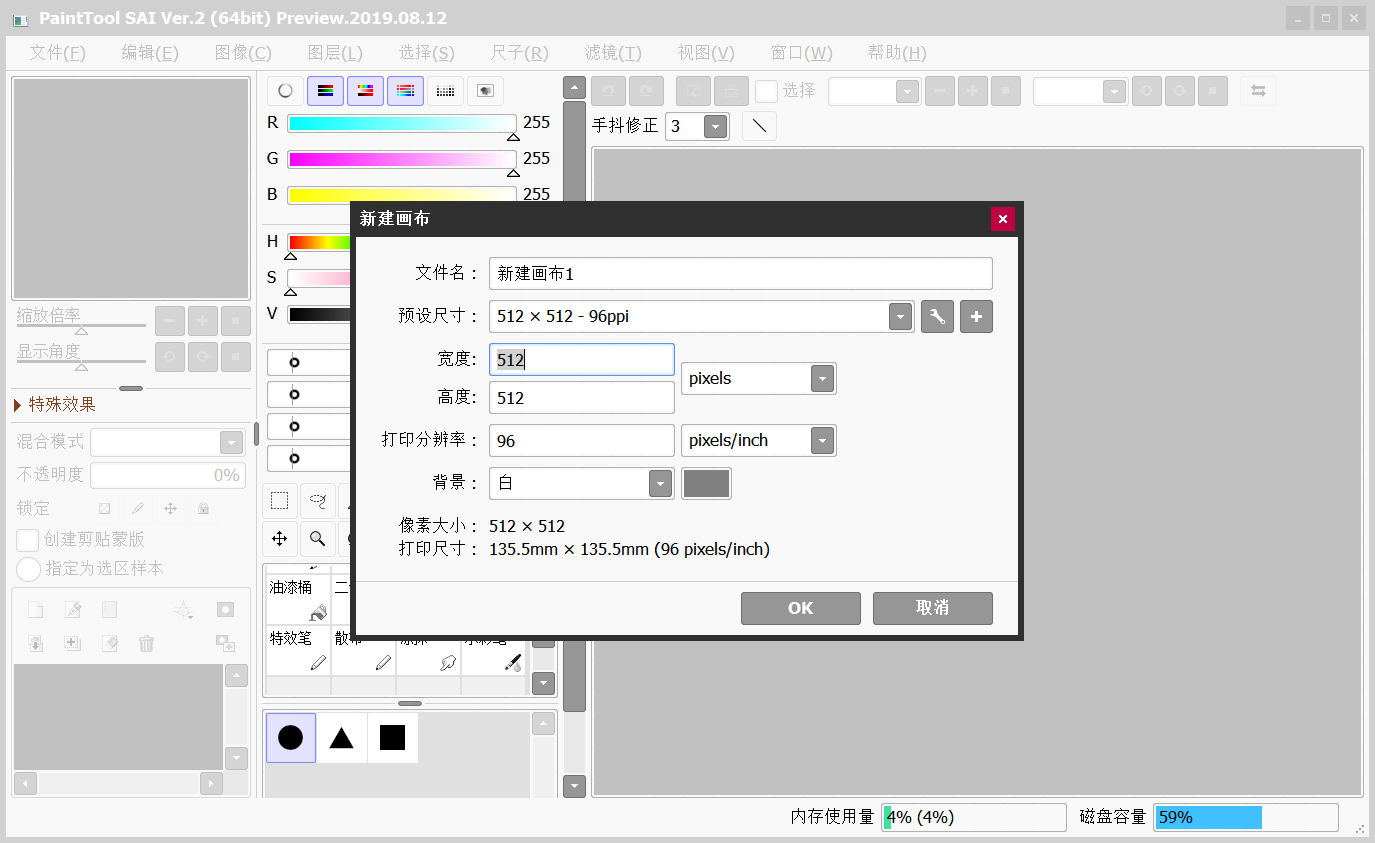Toggle the color wheel panel icon
1375x843 pixels.
285,91
